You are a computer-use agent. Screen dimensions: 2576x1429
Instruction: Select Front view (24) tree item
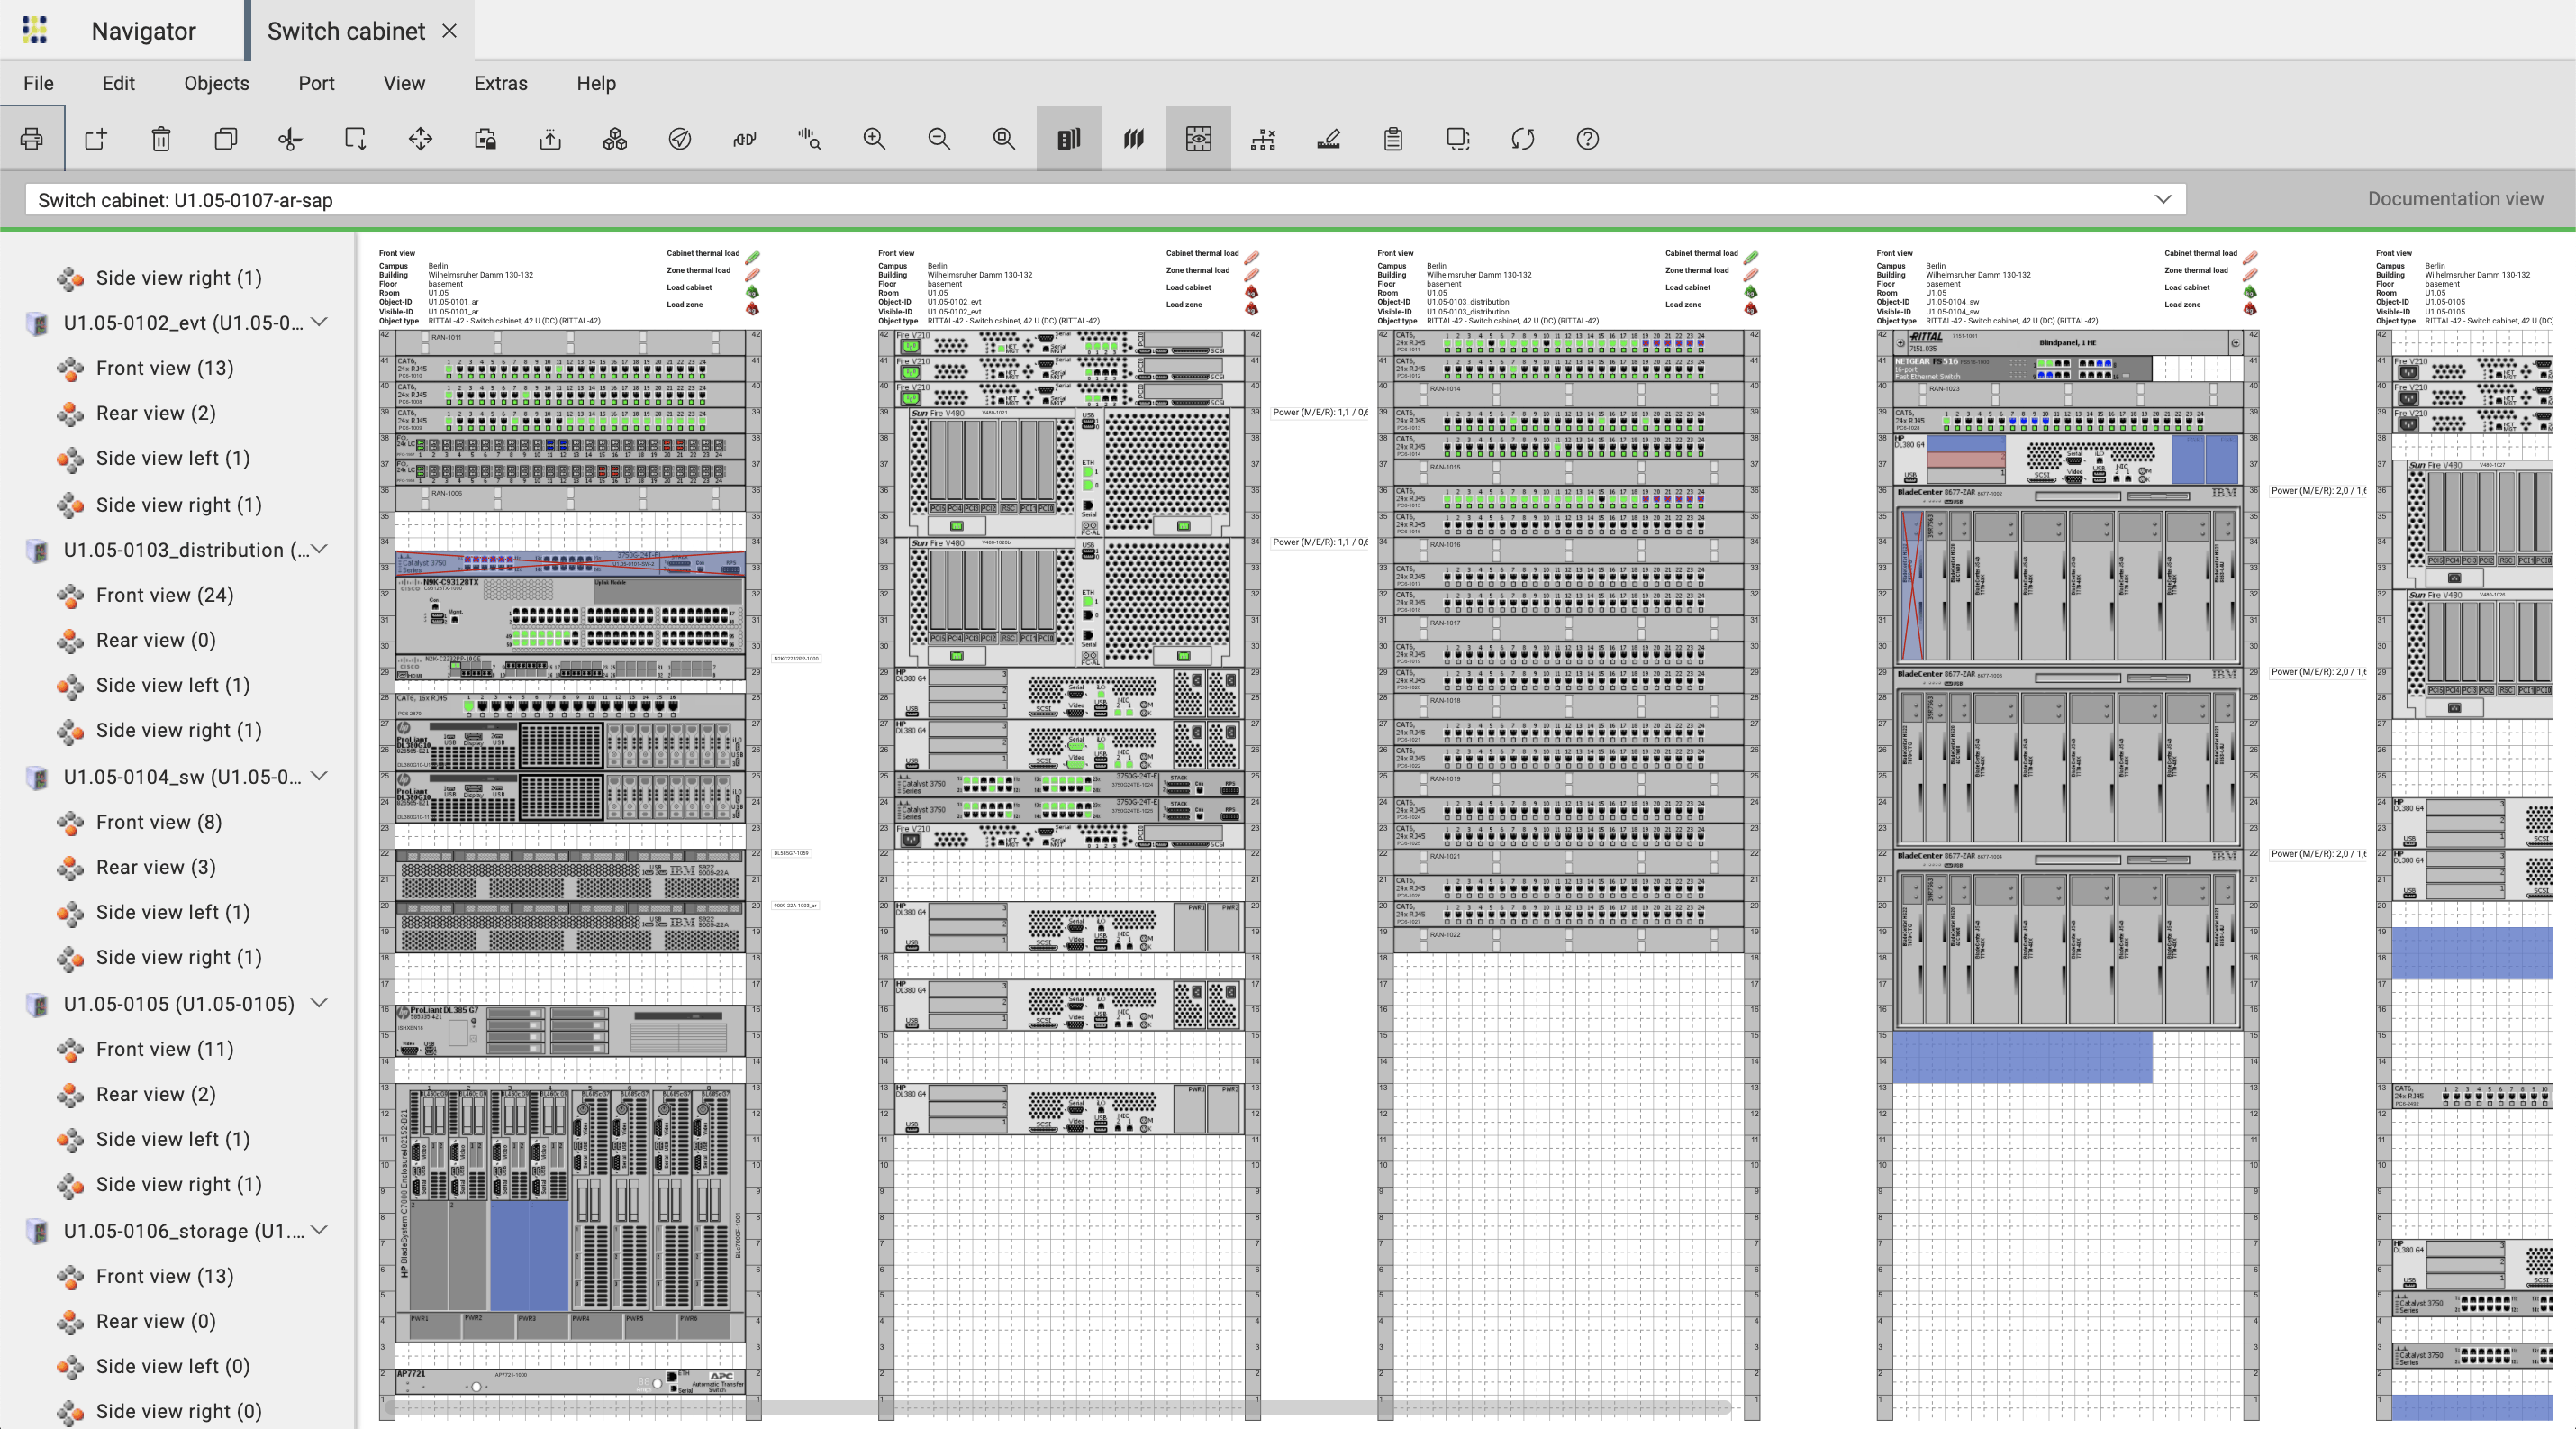point(164,595)
